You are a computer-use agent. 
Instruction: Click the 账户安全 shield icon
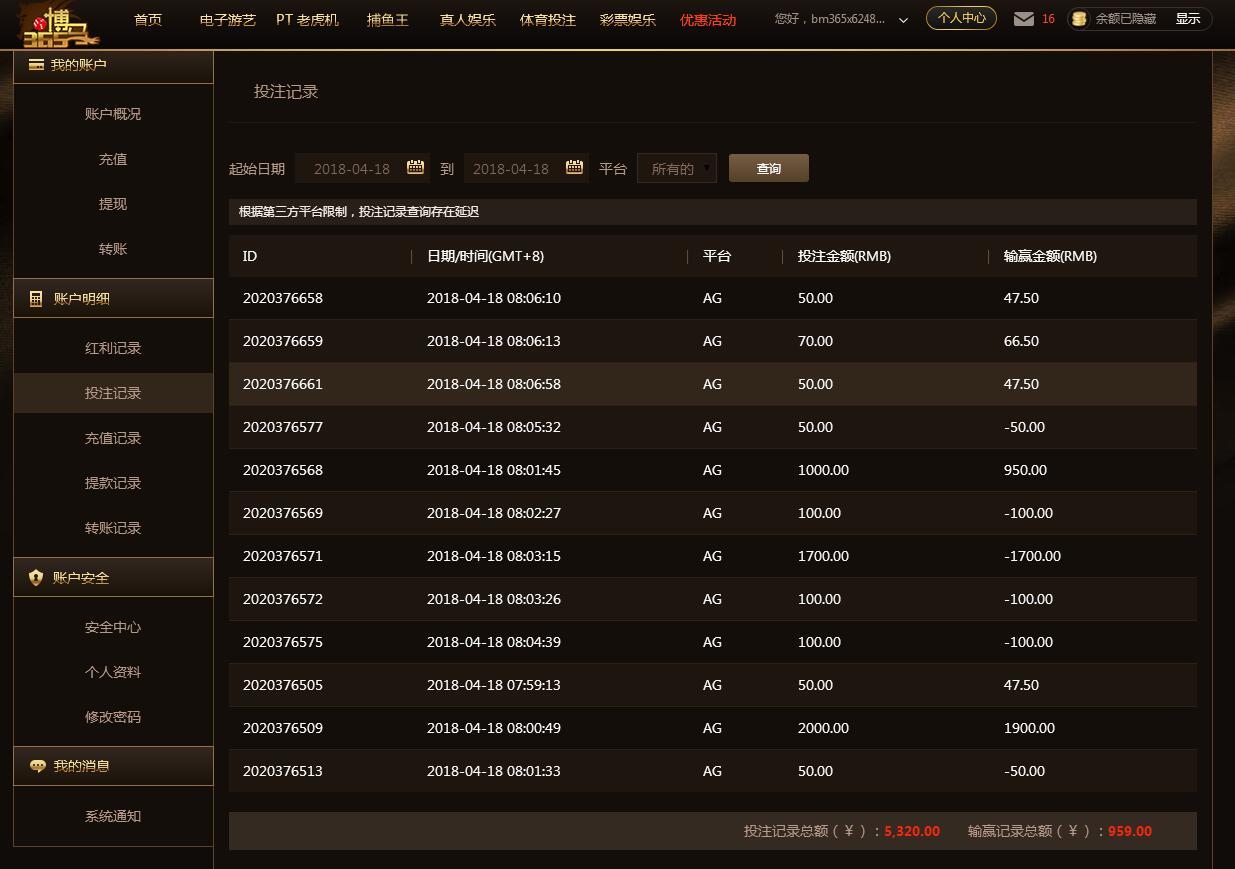pyautogui.click(x=36, y=577)
